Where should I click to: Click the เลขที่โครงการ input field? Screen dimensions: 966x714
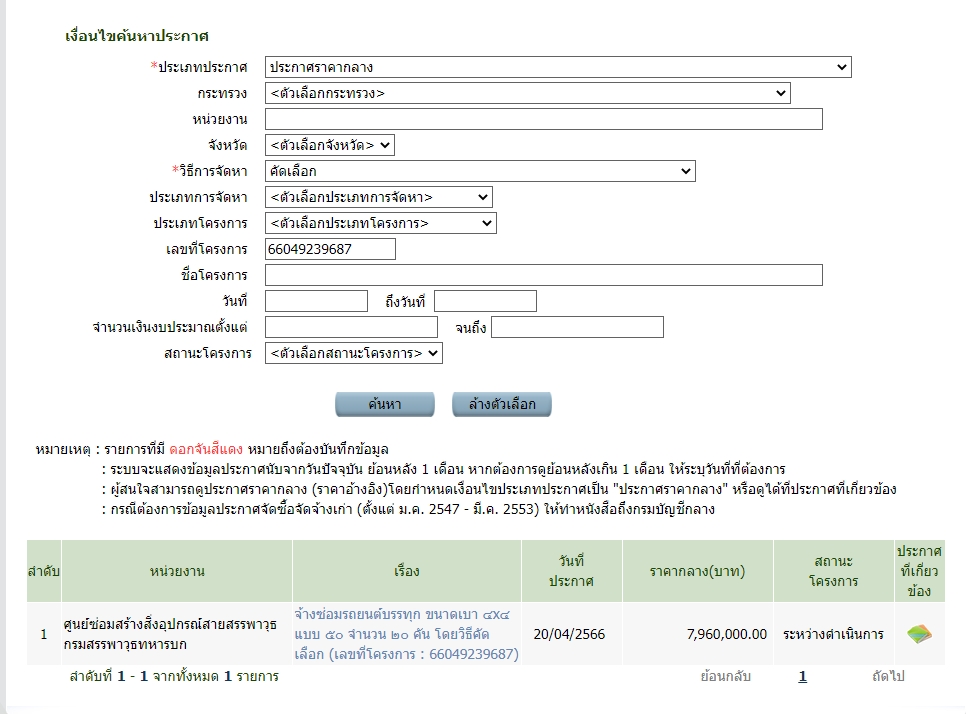(x=330, y=249)
